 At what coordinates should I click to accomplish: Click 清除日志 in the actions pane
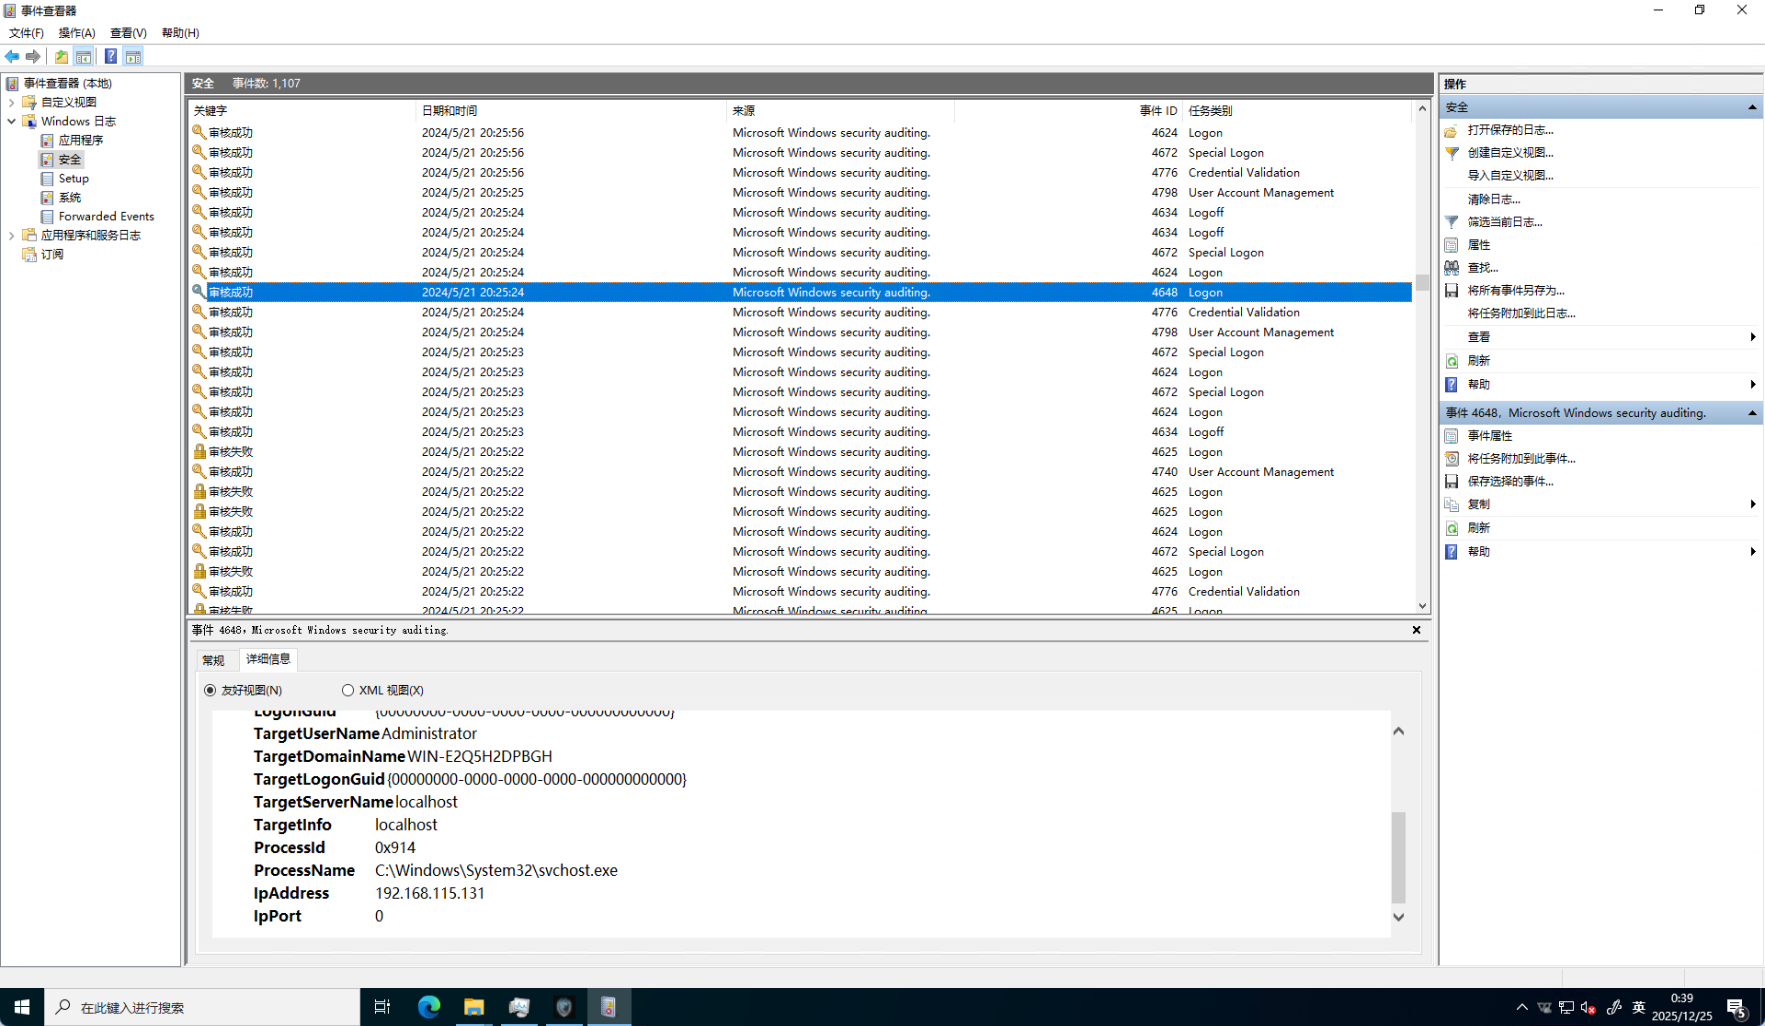click(1493, 199)
